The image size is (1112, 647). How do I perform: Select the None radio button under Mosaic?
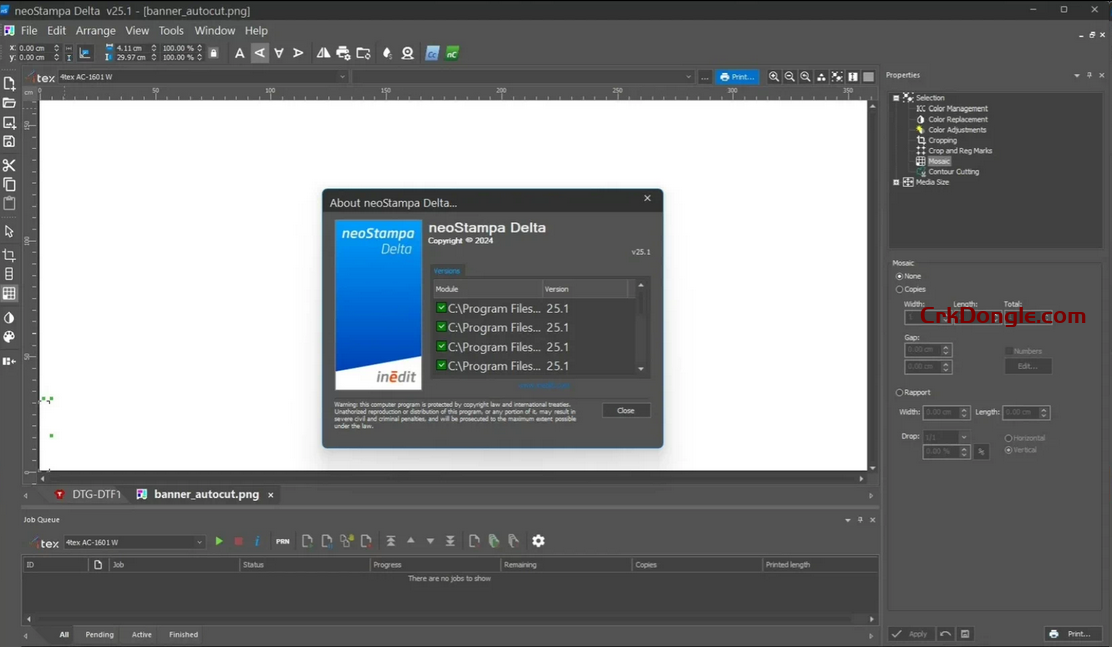tap(899, 276)
